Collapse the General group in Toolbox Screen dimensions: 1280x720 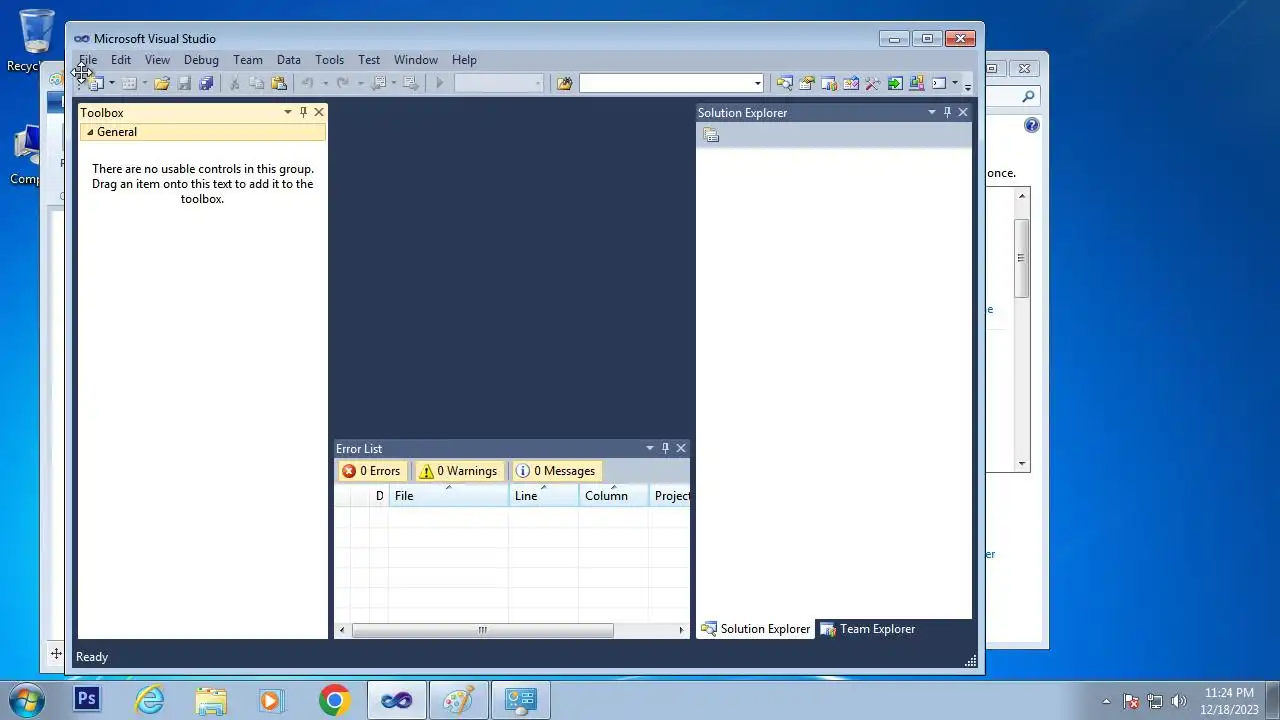(x=90, y=132)
